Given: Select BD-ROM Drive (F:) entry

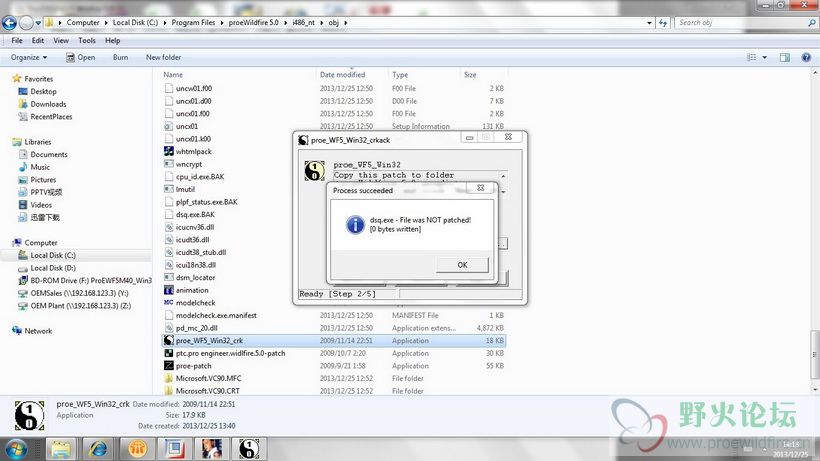Looking at the screenshot, I should (91, 280).
